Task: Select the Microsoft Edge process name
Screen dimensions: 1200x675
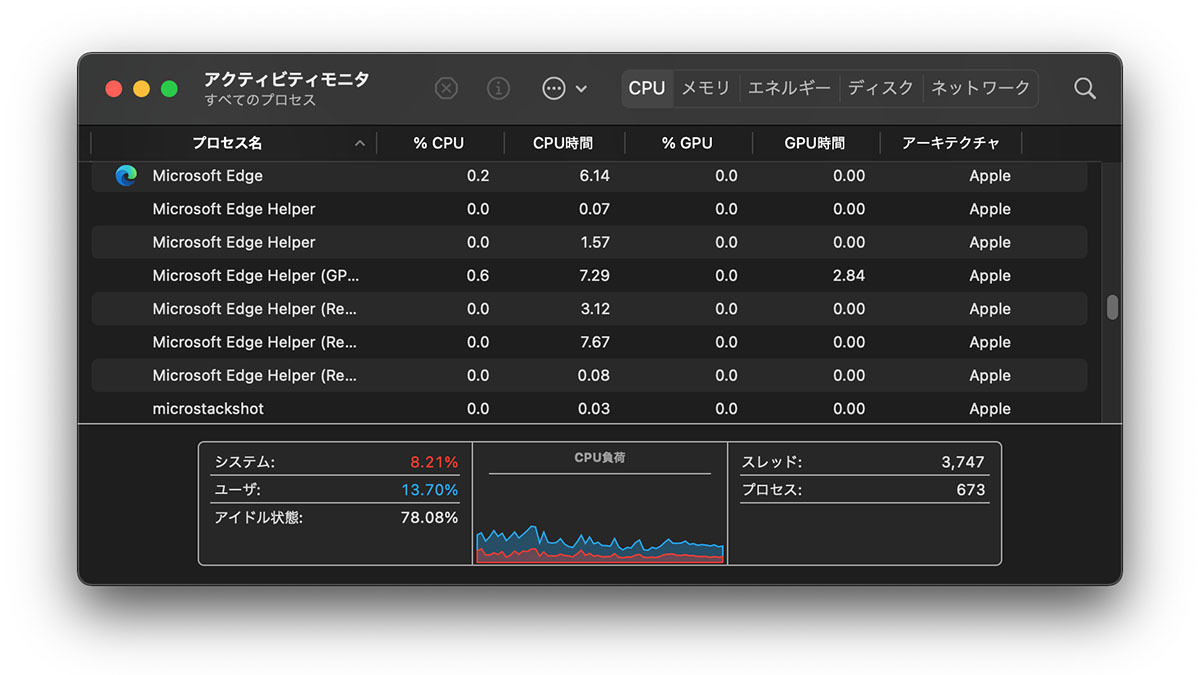Action: 208,176
